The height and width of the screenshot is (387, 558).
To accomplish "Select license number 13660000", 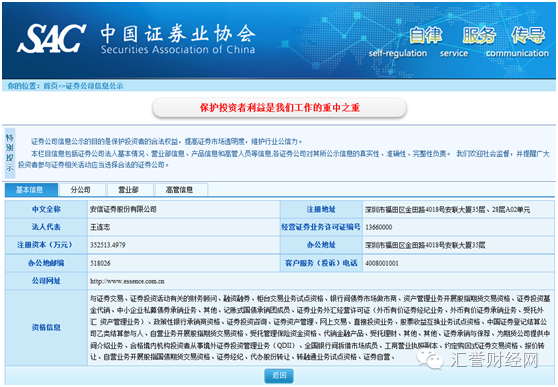I will pos(379,227).
